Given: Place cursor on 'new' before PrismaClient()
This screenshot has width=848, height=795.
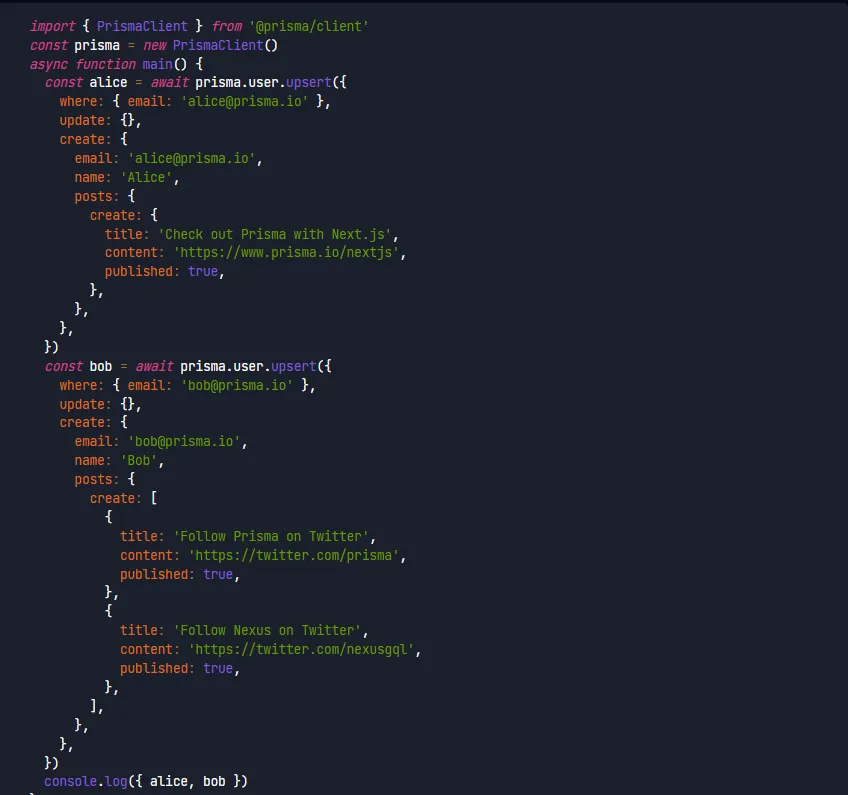Looking at the screenshot, I should (x=154, y=44).
